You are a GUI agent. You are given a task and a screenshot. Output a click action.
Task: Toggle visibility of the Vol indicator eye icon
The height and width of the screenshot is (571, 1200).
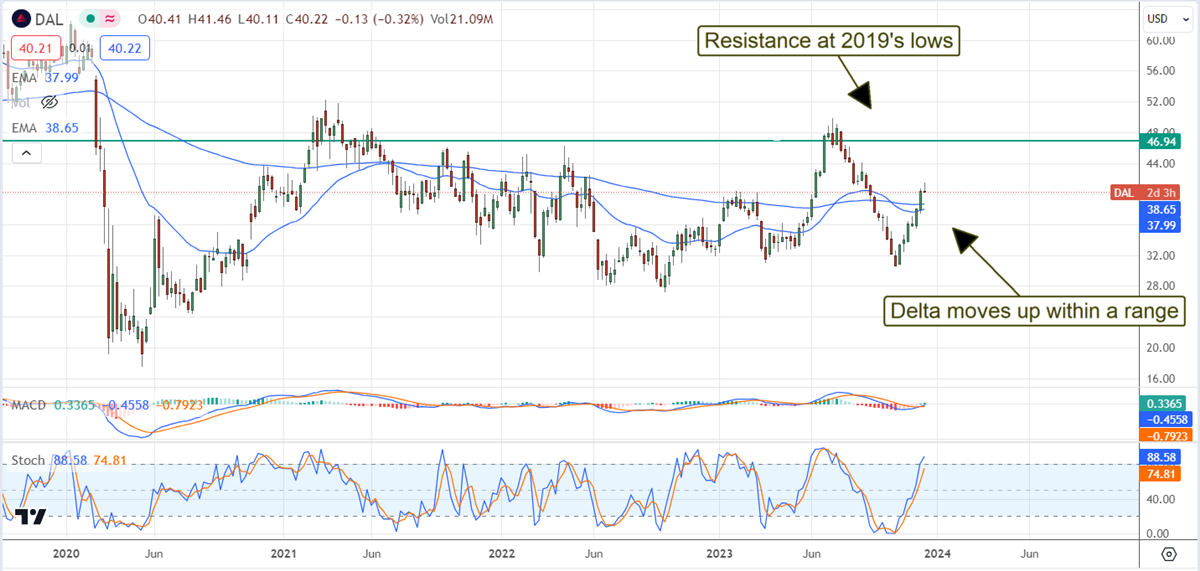pyautogui.click(x=48, y=102)
